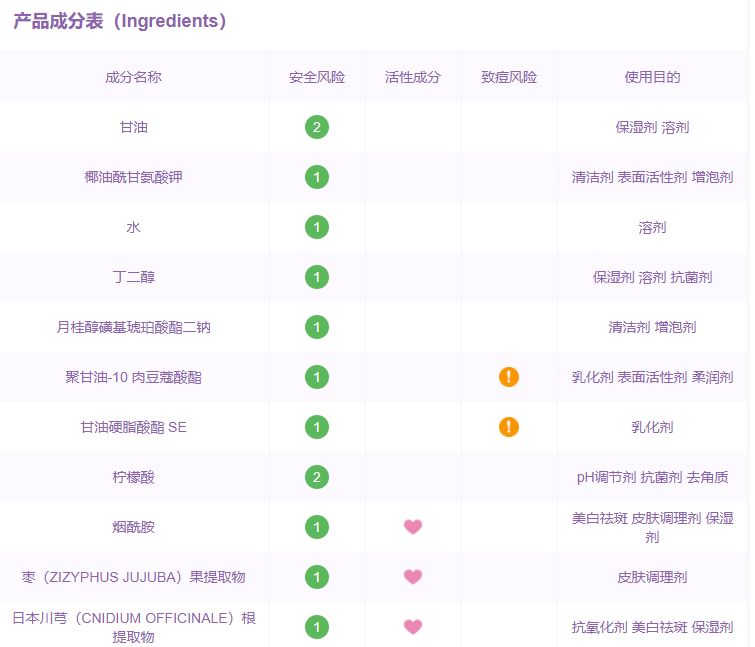
Task: Click safety badge for 聚甘油-10 肉豆蔻酸酯
Action: [316, 377]
